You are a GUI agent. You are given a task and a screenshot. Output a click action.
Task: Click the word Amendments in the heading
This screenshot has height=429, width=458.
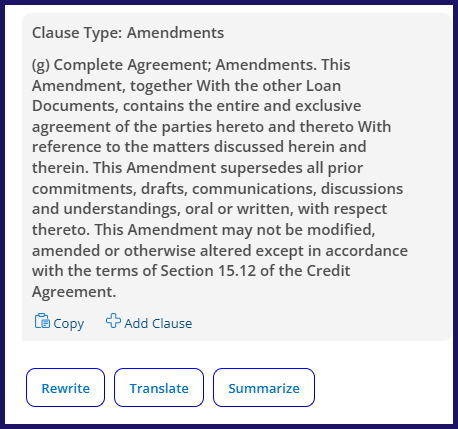(x=175, y=33)
